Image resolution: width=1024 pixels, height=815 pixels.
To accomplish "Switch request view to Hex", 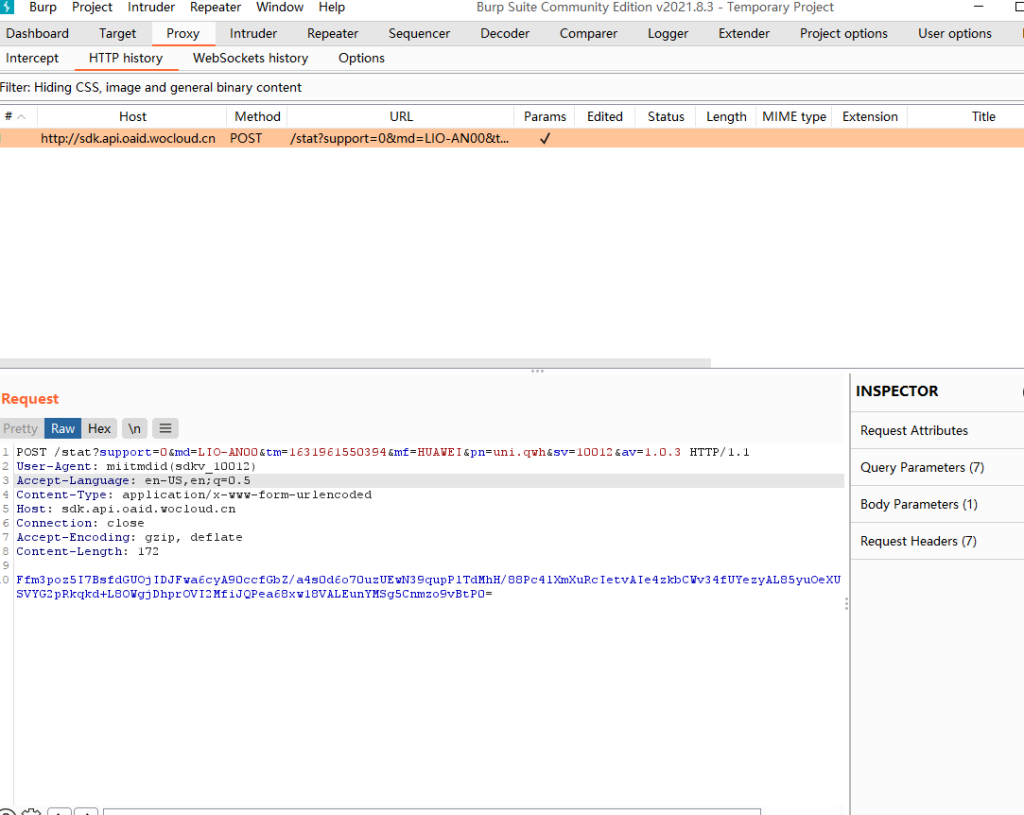I will pyautogui.click(x=99, y=428).
